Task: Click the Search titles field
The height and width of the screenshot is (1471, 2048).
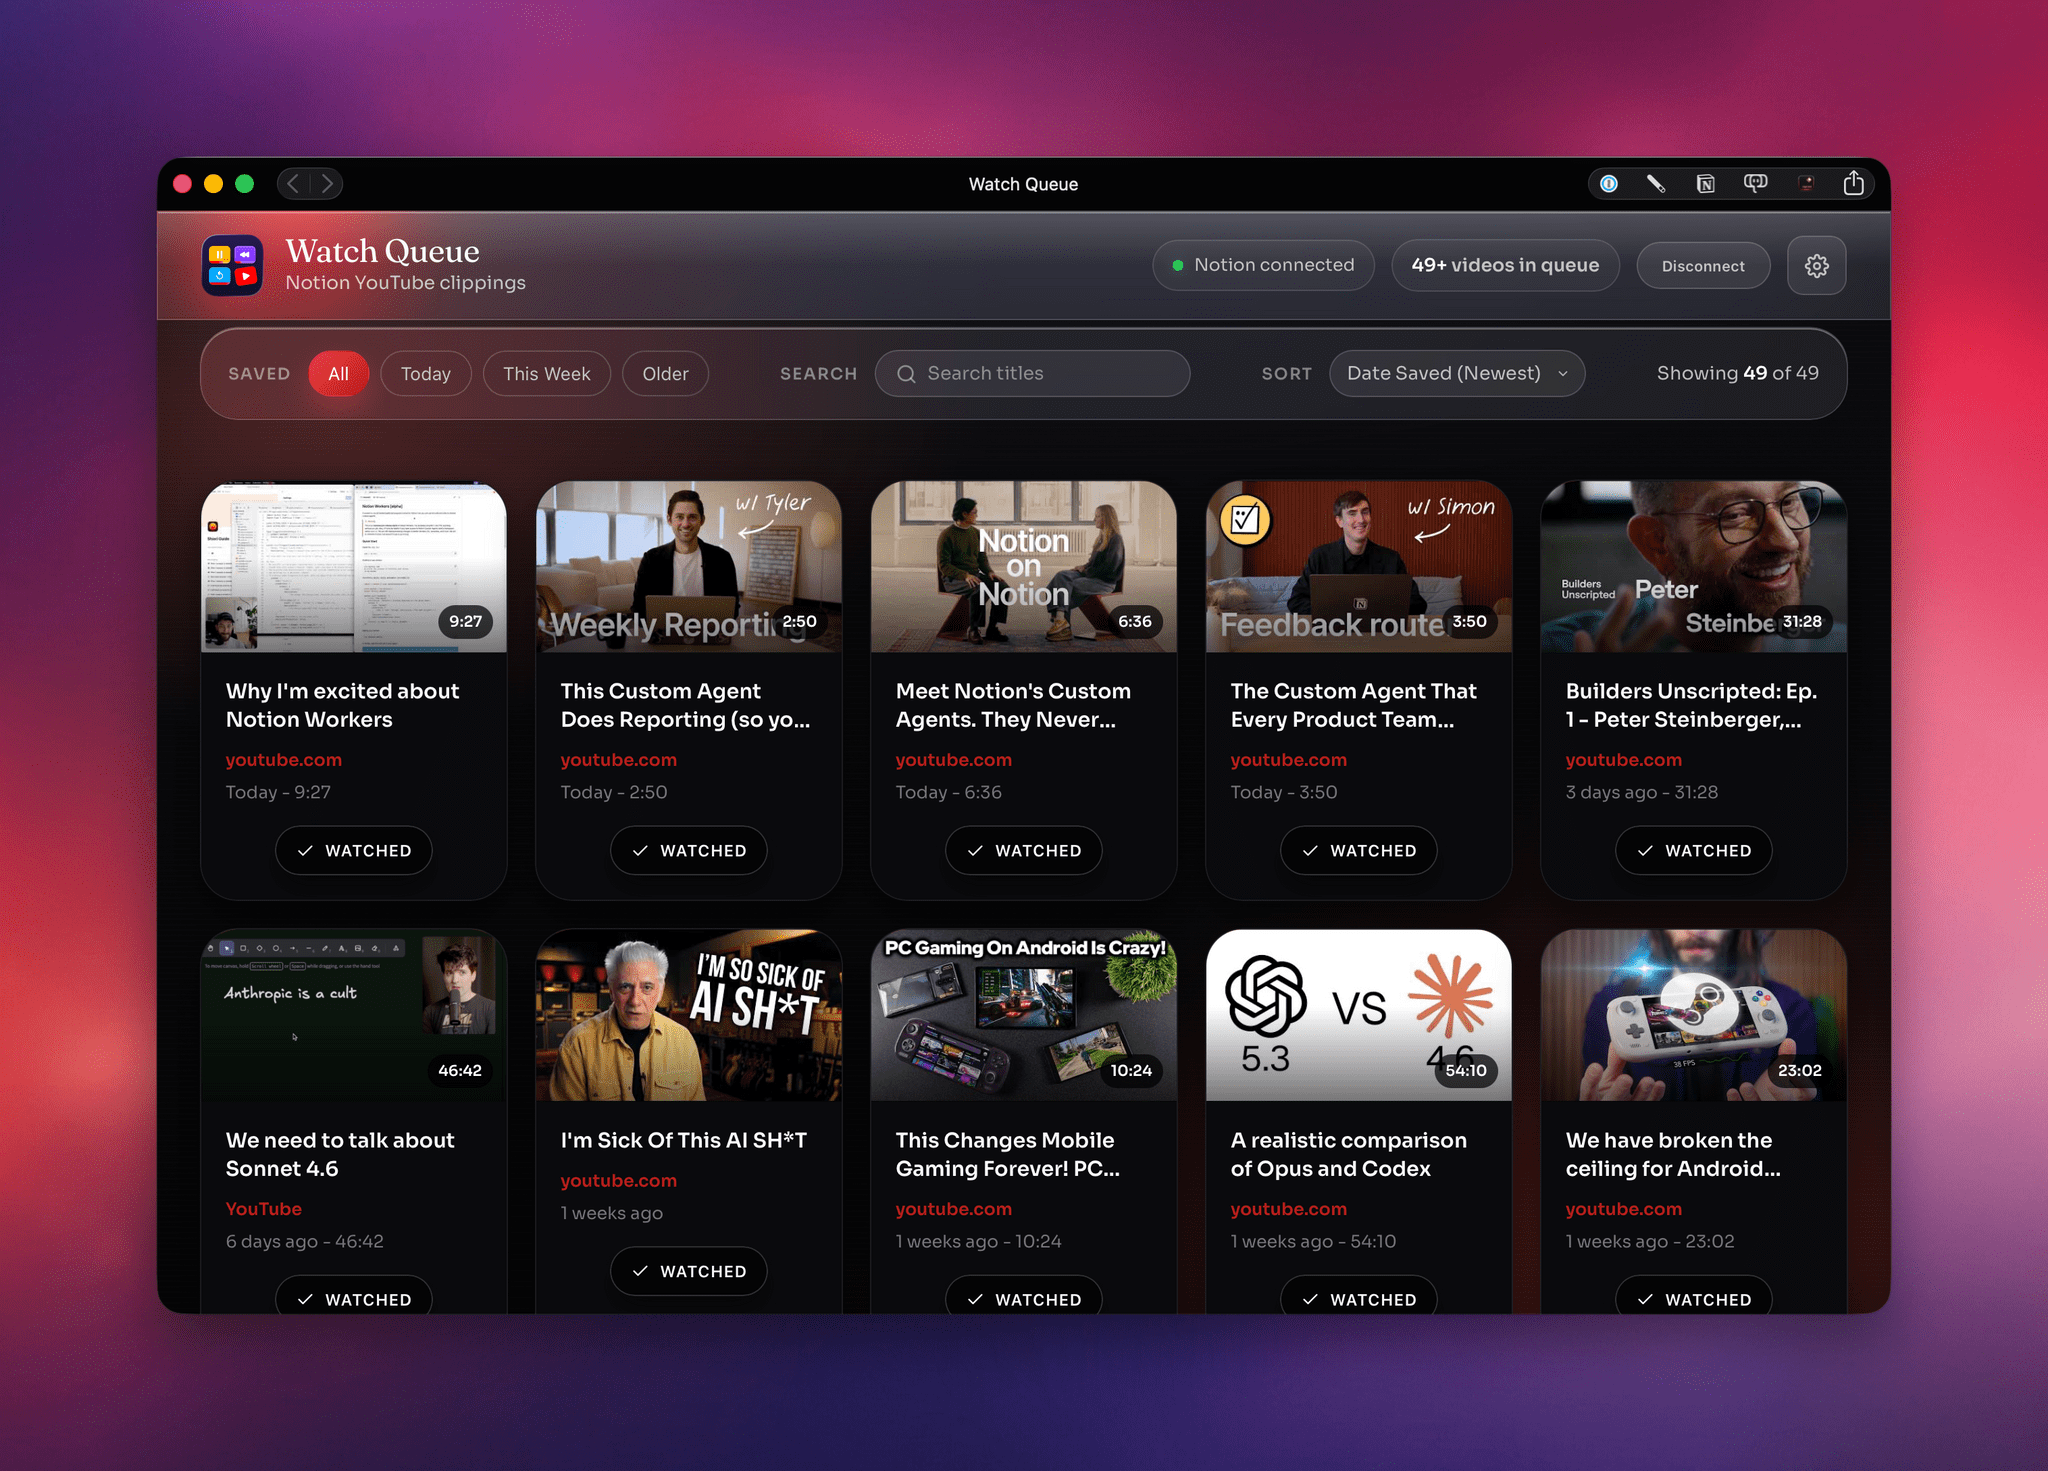Action: 1033,374
